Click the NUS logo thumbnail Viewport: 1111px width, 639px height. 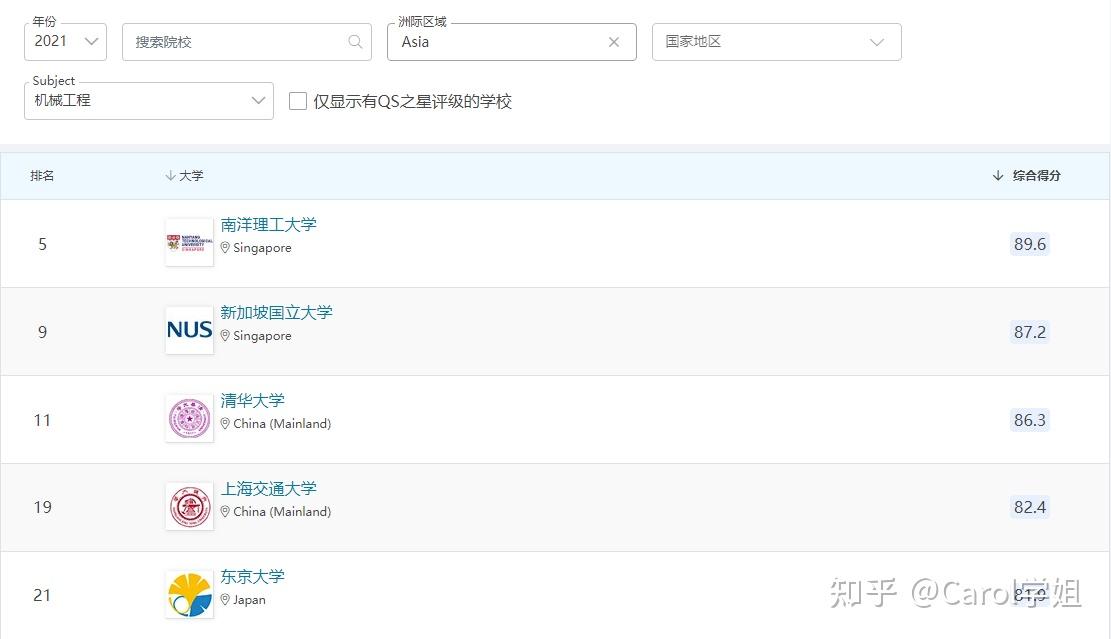[189, 330]
